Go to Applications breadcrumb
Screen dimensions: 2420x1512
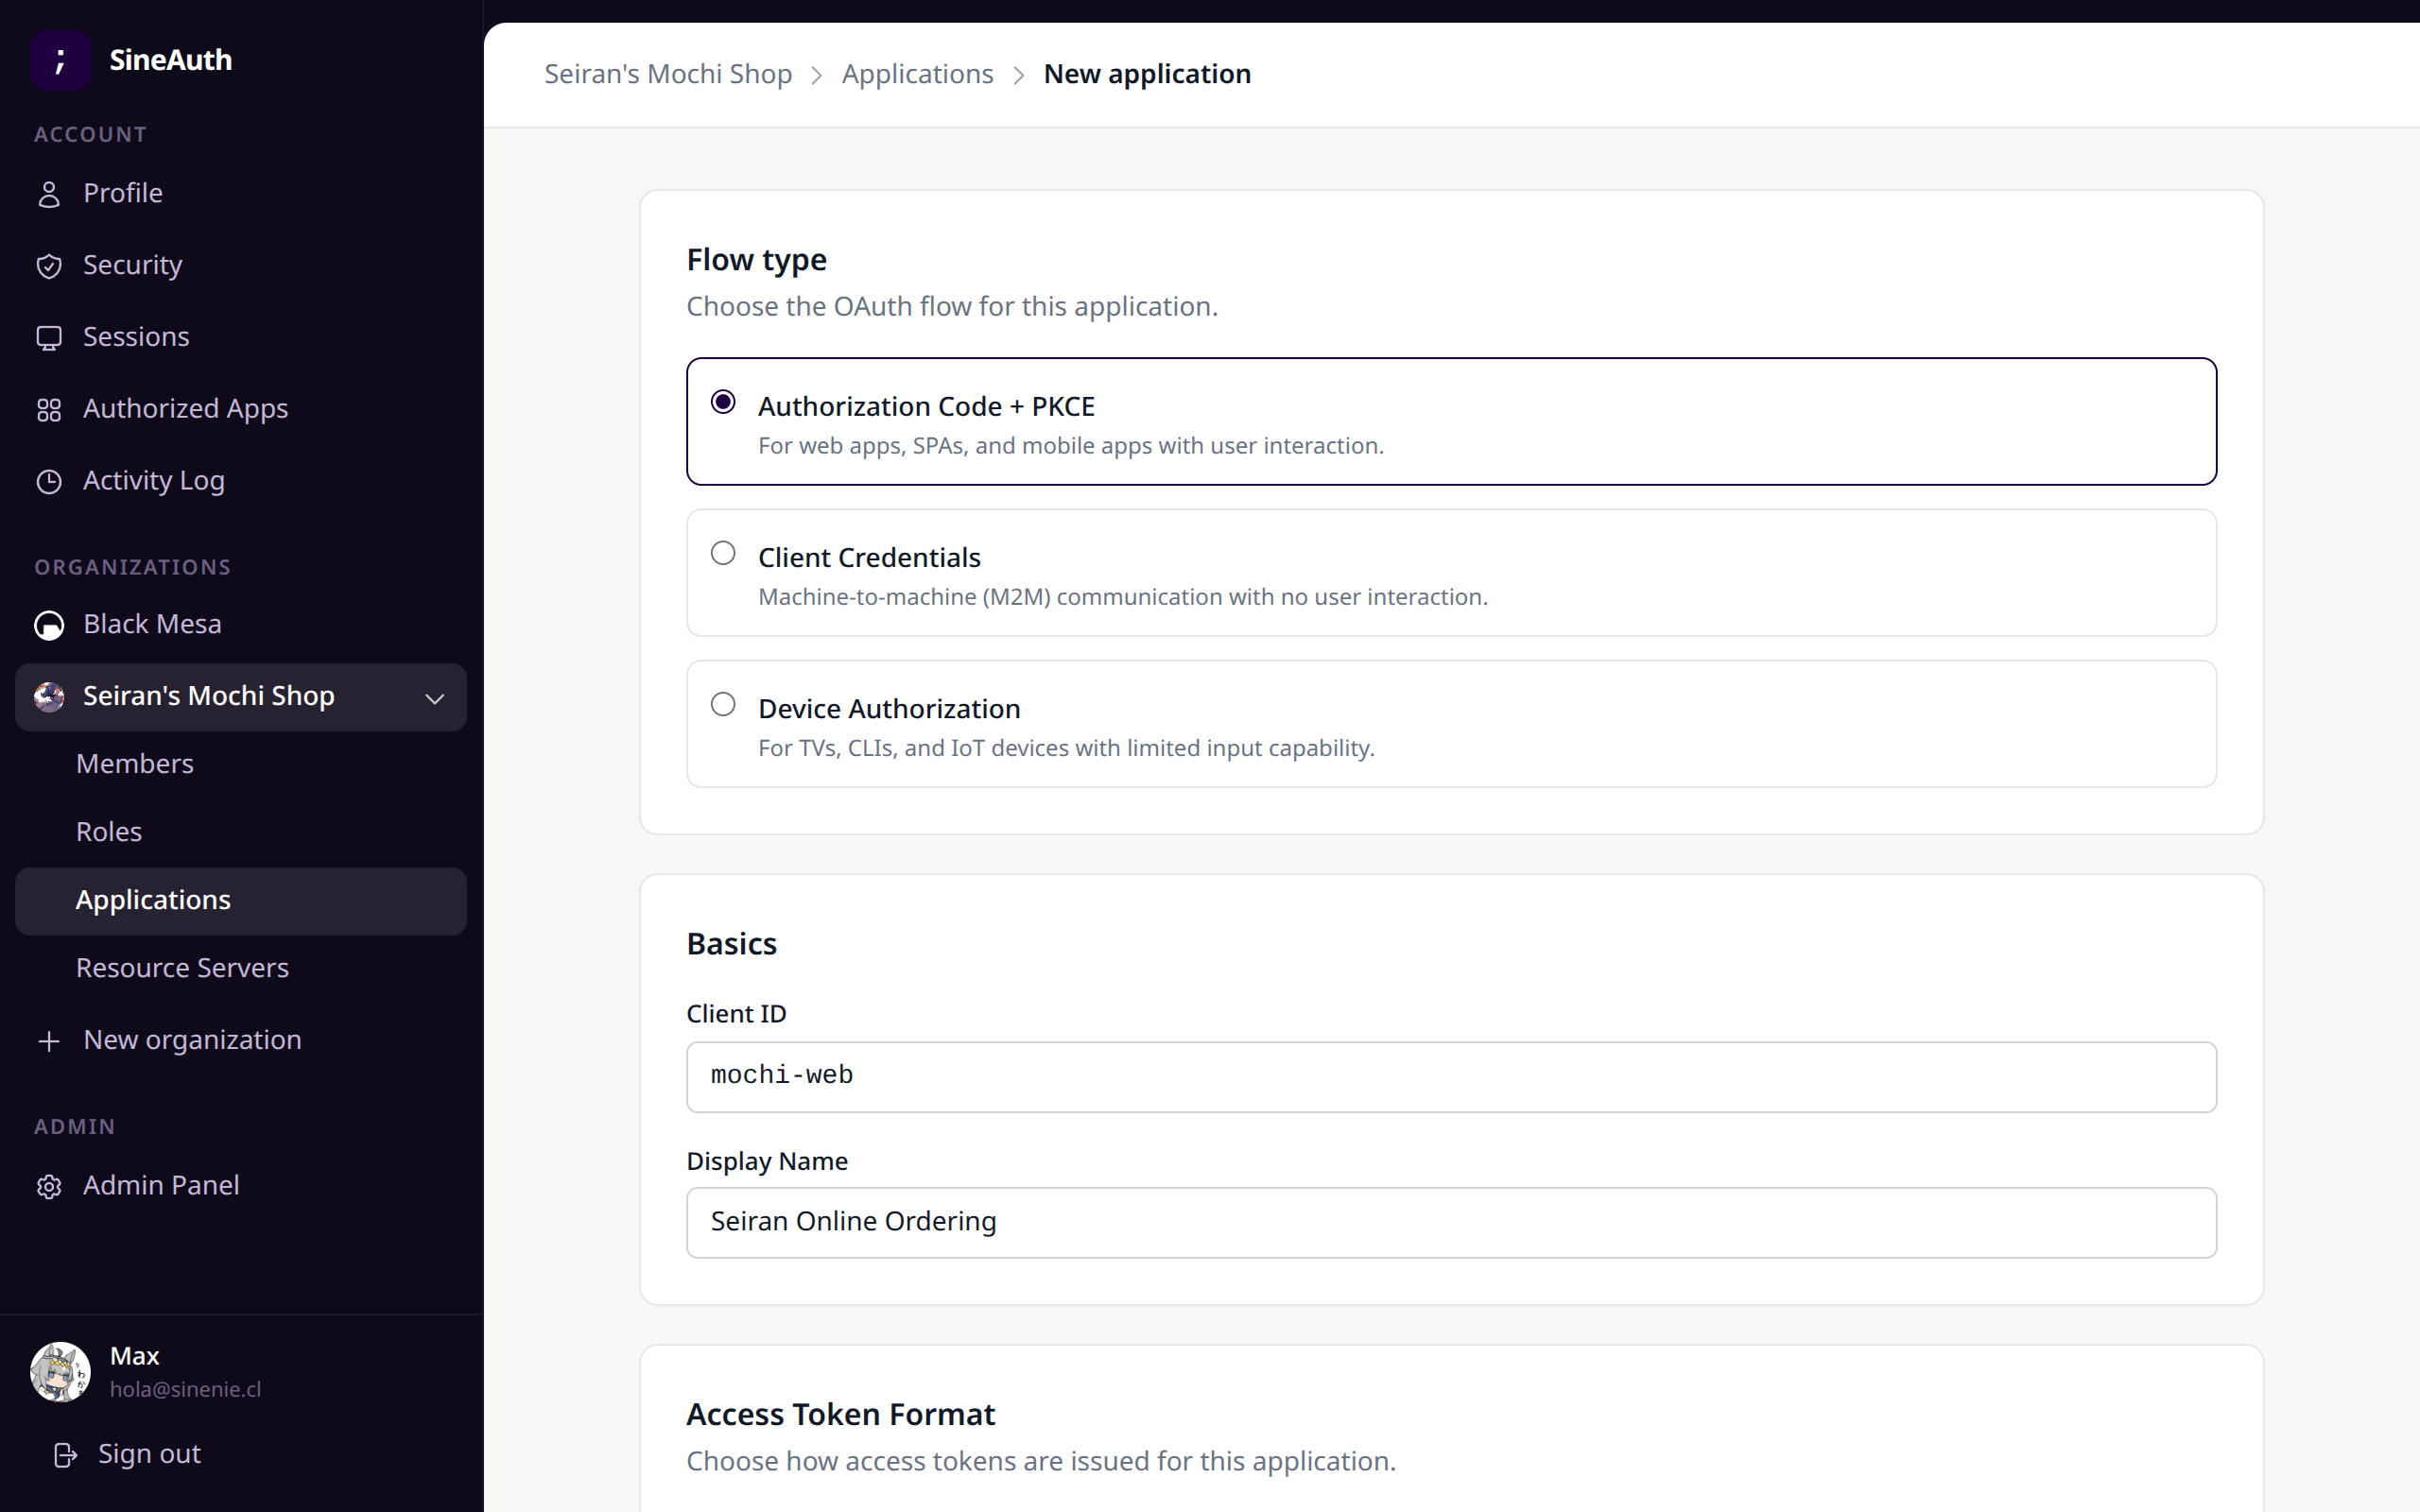pyautogui.click(x=917, y=74)
